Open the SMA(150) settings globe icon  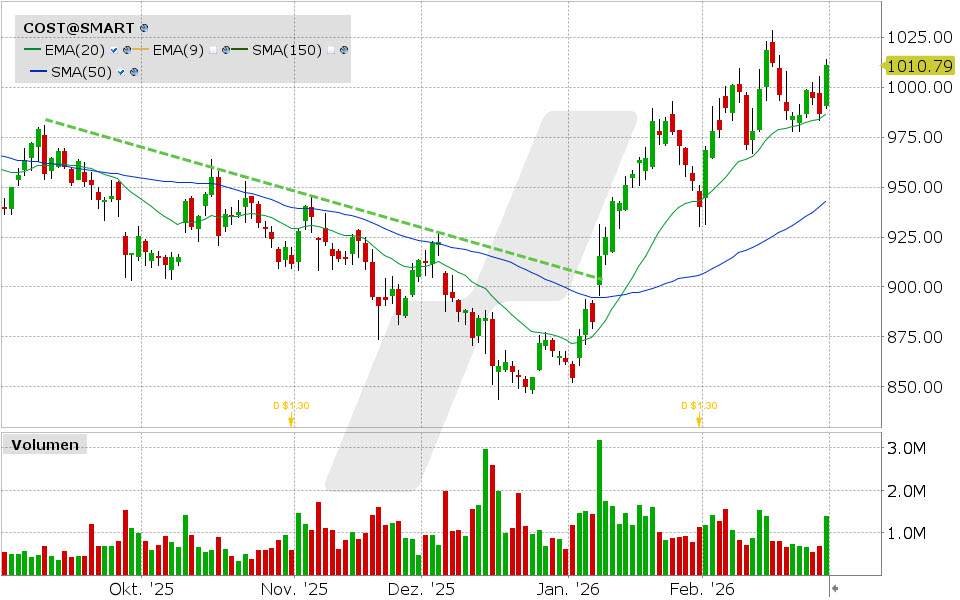tap(343, 50)
